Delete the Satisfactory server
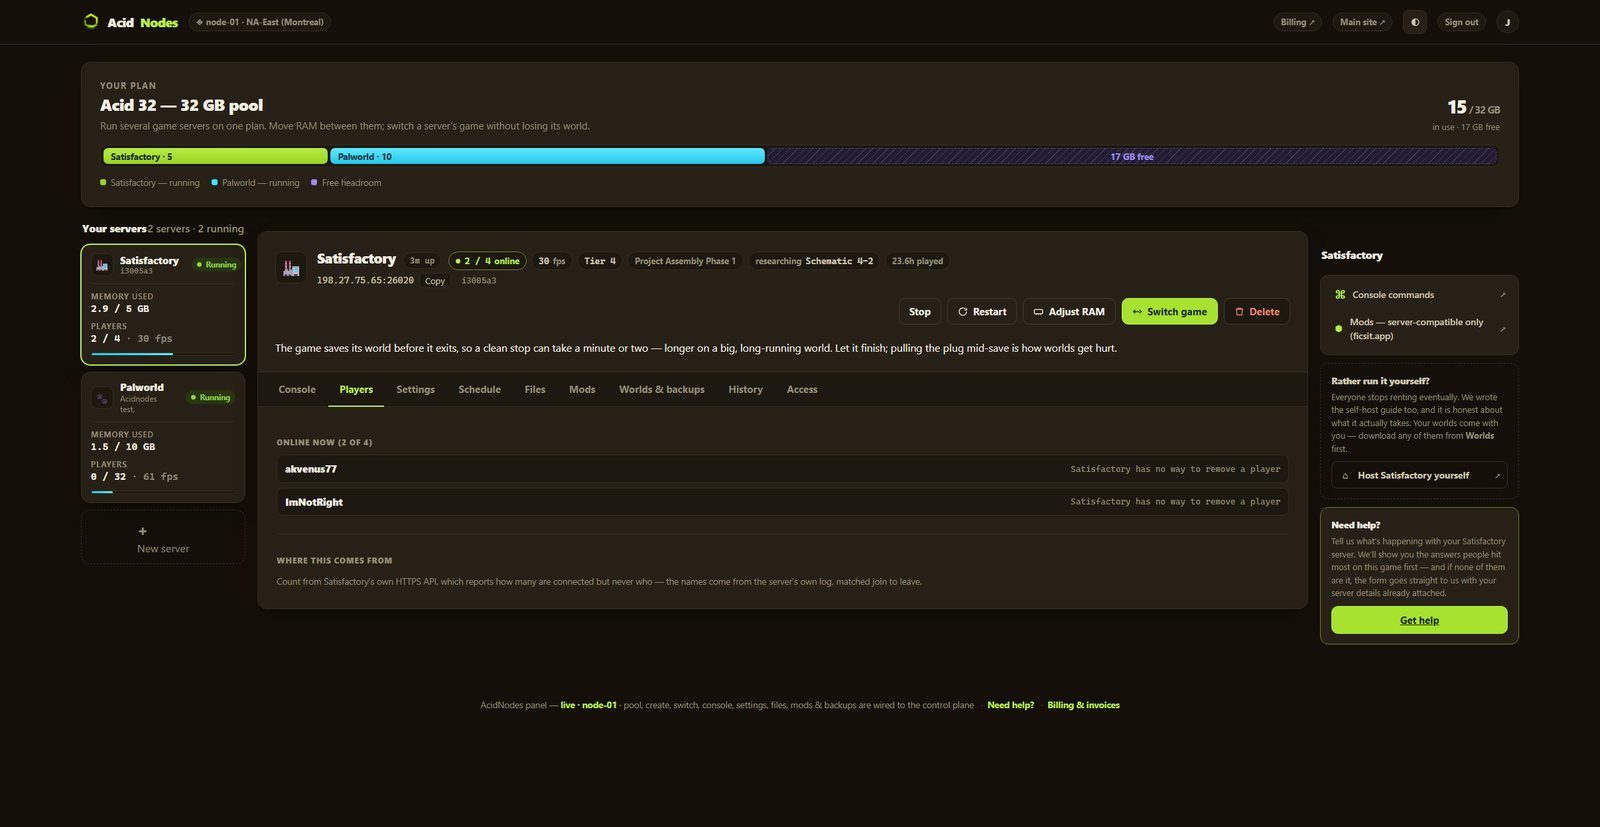Screen dimensions: 1600x827 (x=1257, y=312)
